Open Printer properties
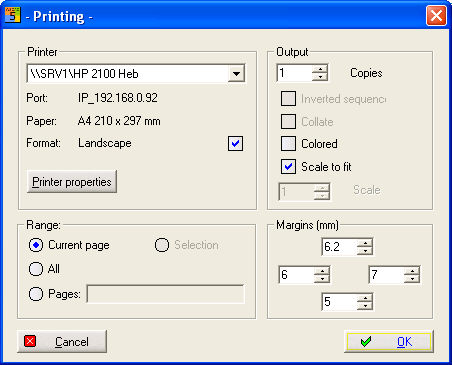This screenshot has height=365, width=452. coord(72,182)
